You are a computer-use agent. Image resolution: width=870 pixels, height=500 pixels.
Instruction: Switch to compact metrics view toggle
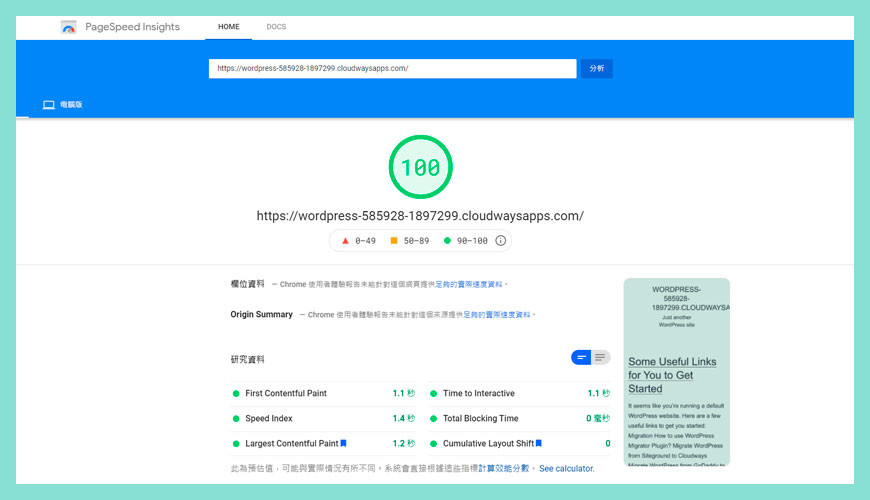581,357
